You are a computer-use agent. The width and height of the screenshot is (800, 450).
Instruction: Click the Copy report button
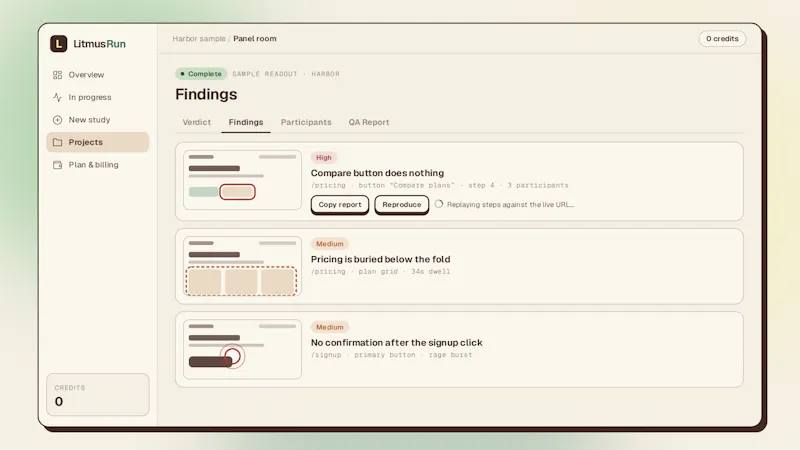point(340,205)
